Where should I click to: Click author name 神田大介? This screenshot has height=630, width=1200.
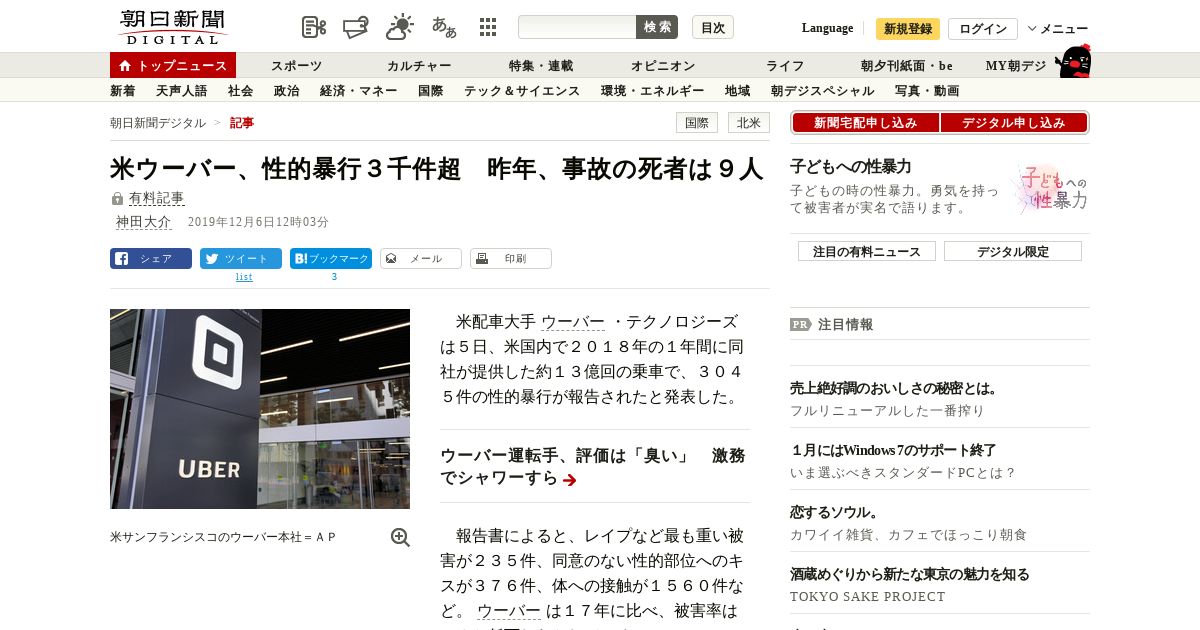(143, 222)
